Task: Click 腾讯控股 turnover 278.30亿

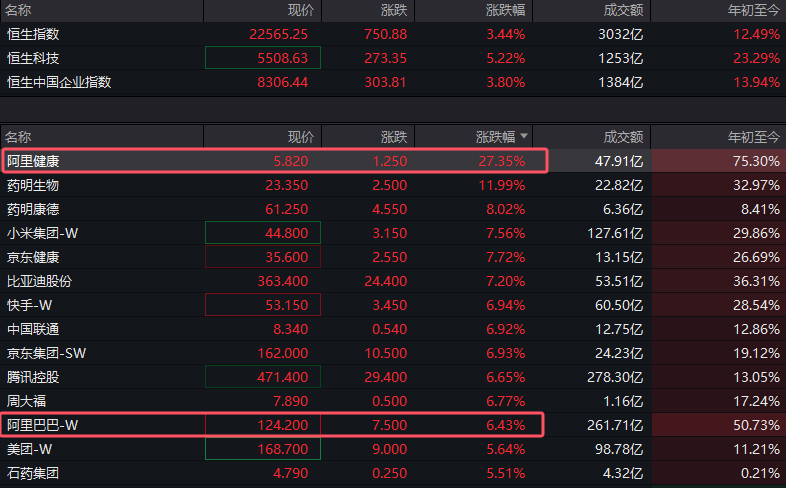Action: tap(615, 377)
